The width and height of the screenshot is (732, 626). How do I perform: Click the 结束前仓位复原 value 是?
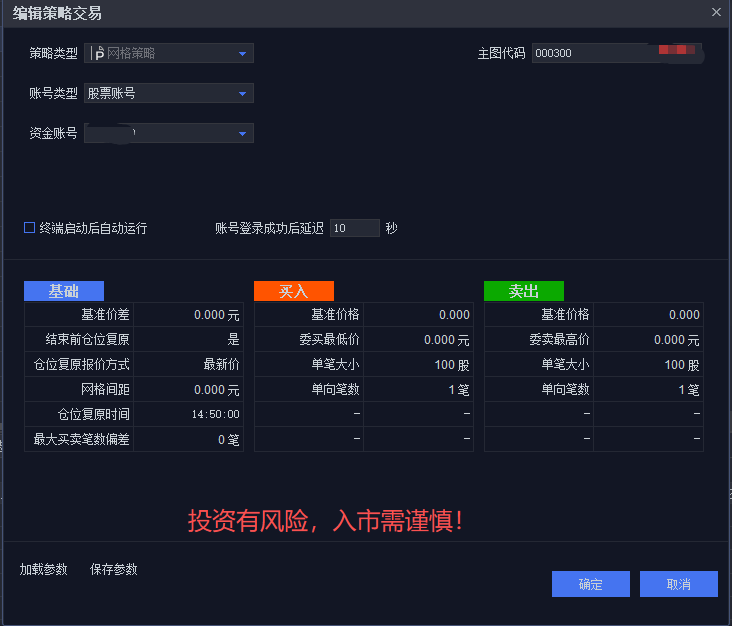pos(189,340)
